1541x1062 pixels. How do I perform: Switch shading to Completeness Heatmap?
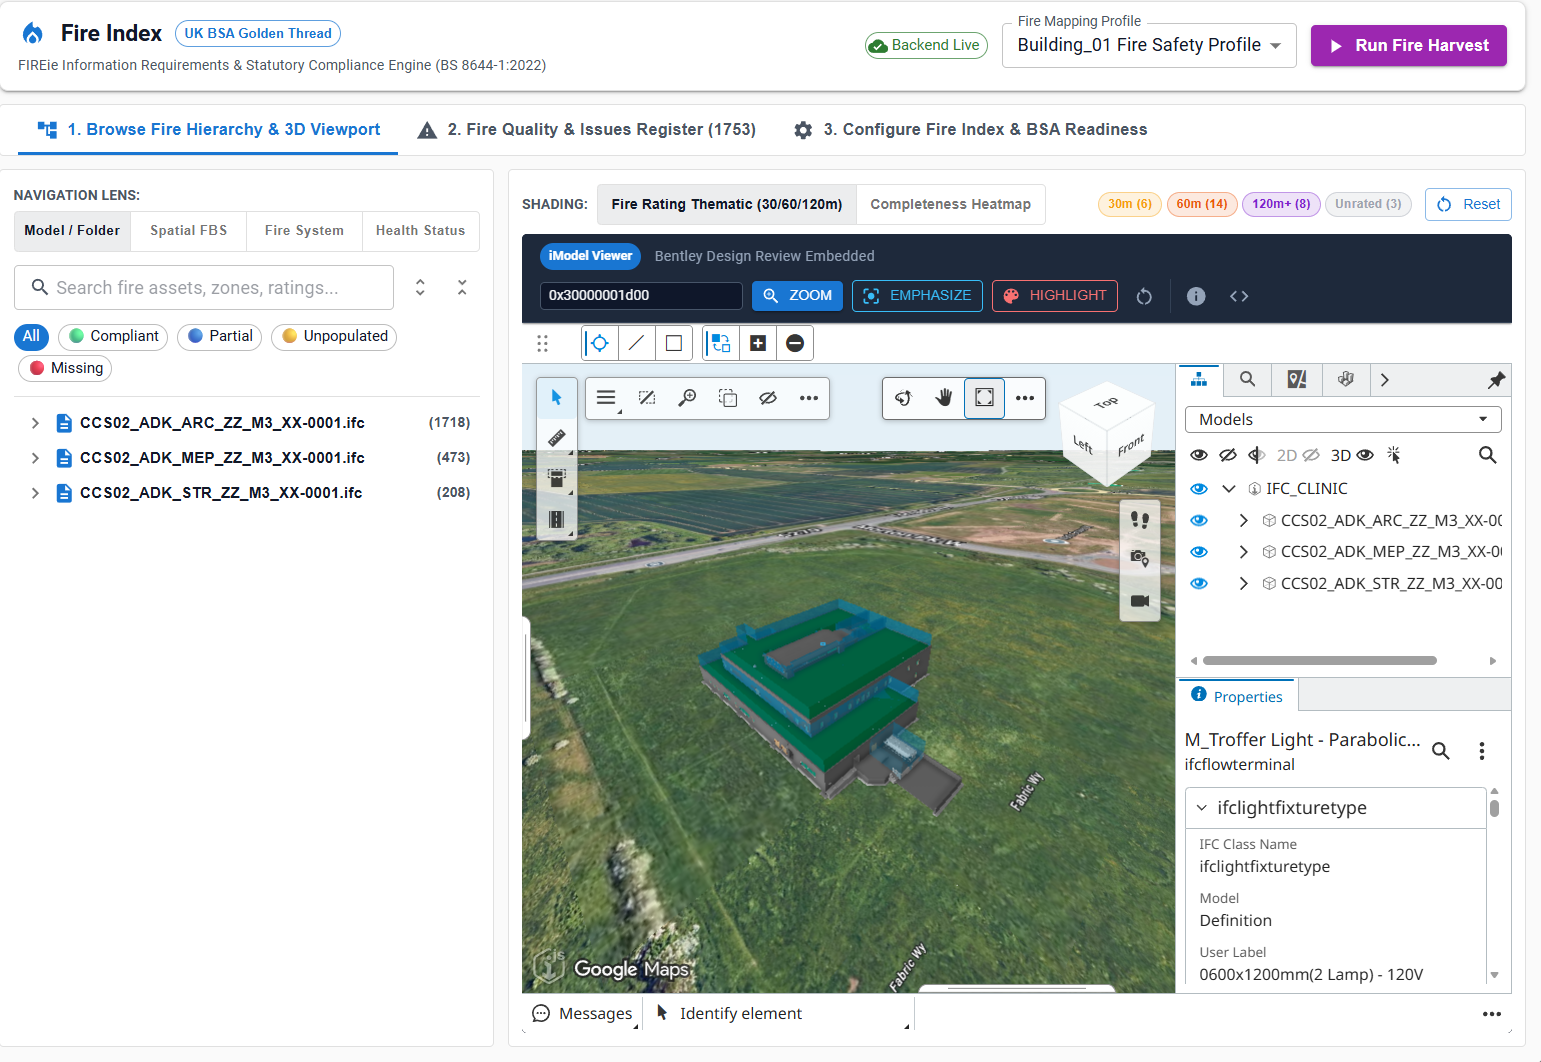(951, 204)
